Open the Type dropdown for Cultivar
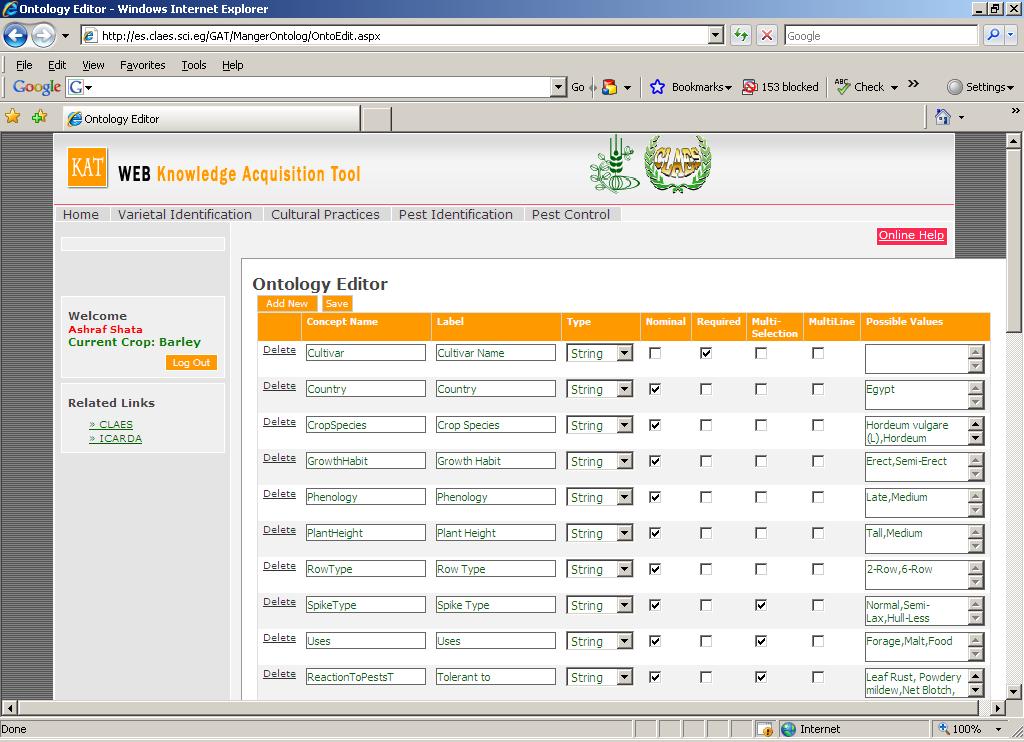The image size is (1024, 742). (624, 353)
